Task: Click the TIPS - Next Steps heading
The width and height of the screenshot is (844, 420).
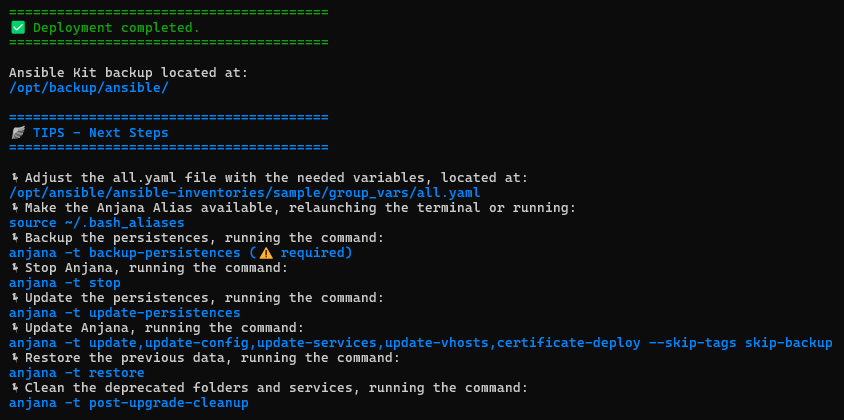Action: click(x=100, y=133)
